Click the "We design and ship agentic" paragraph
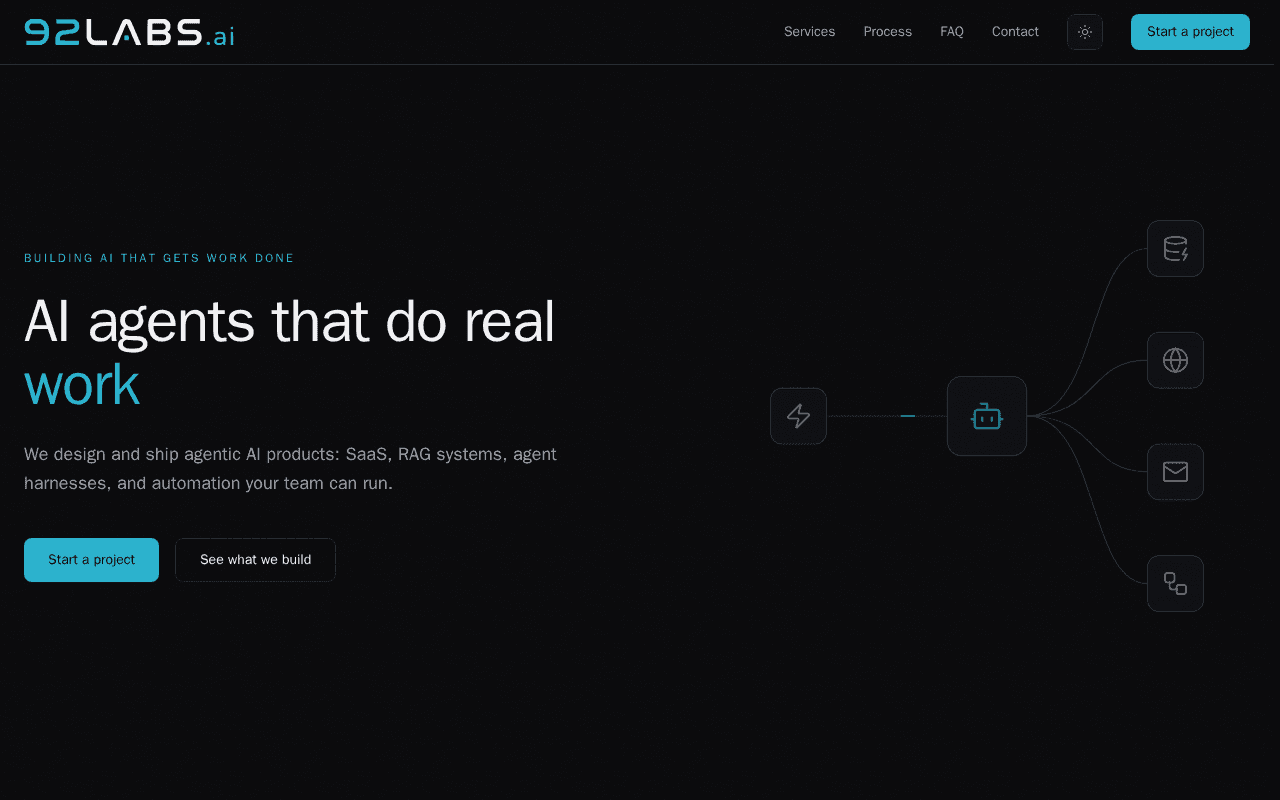The width and height of the screenshot is (1280, 800). 290,469
